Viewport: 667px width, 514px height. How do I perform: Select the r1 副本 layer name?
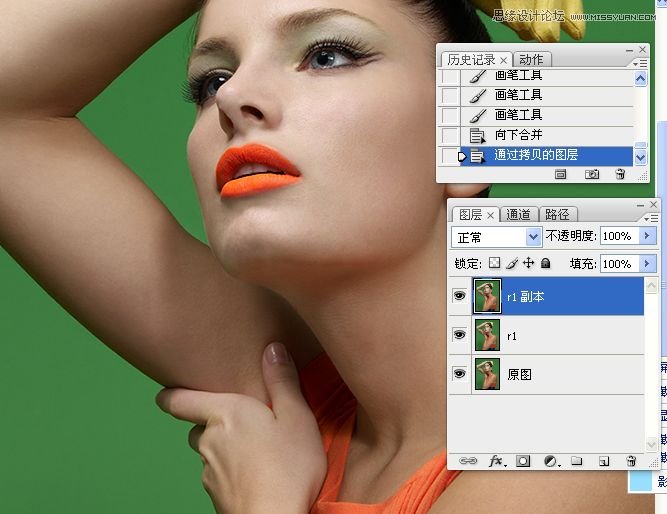coord(525,297)
